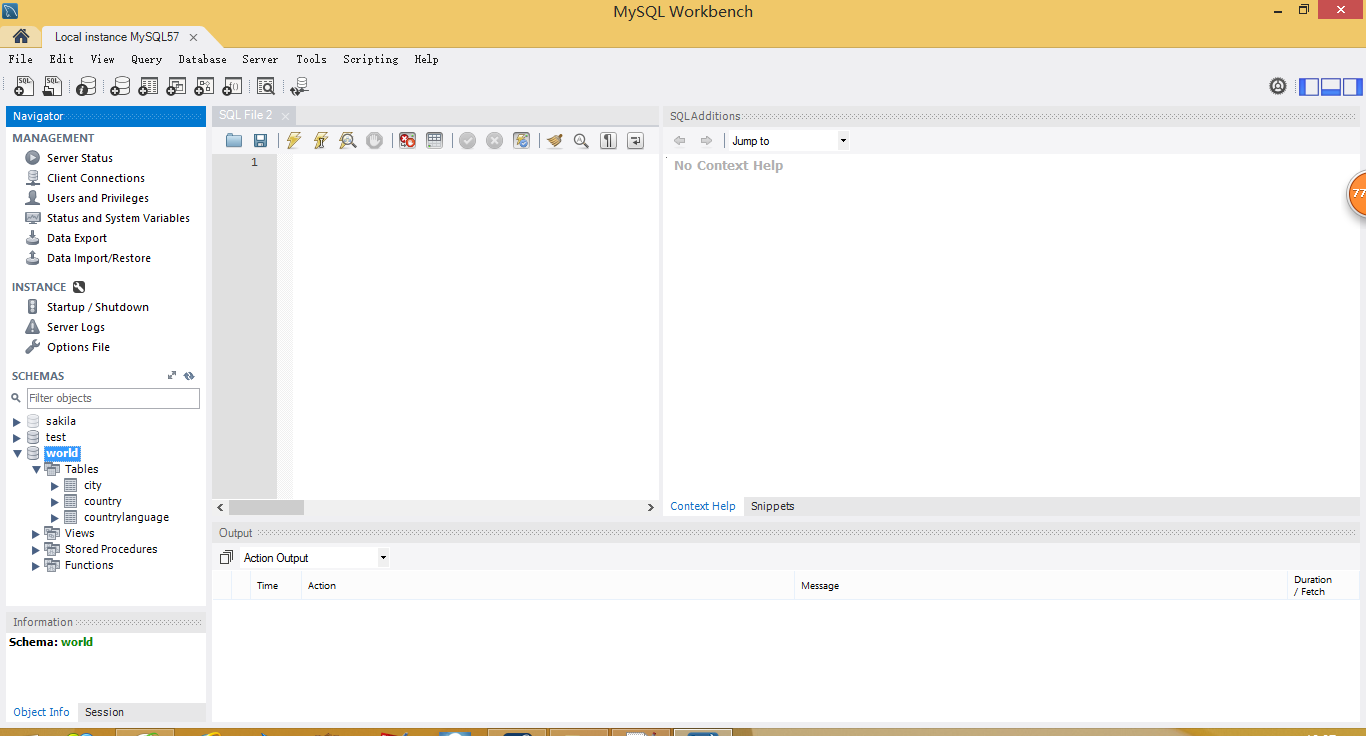Viewport: 1366px width, 736px height.
Task: Toggle word wrap icon in editor toolbar
Action: (x=635, y=141)
